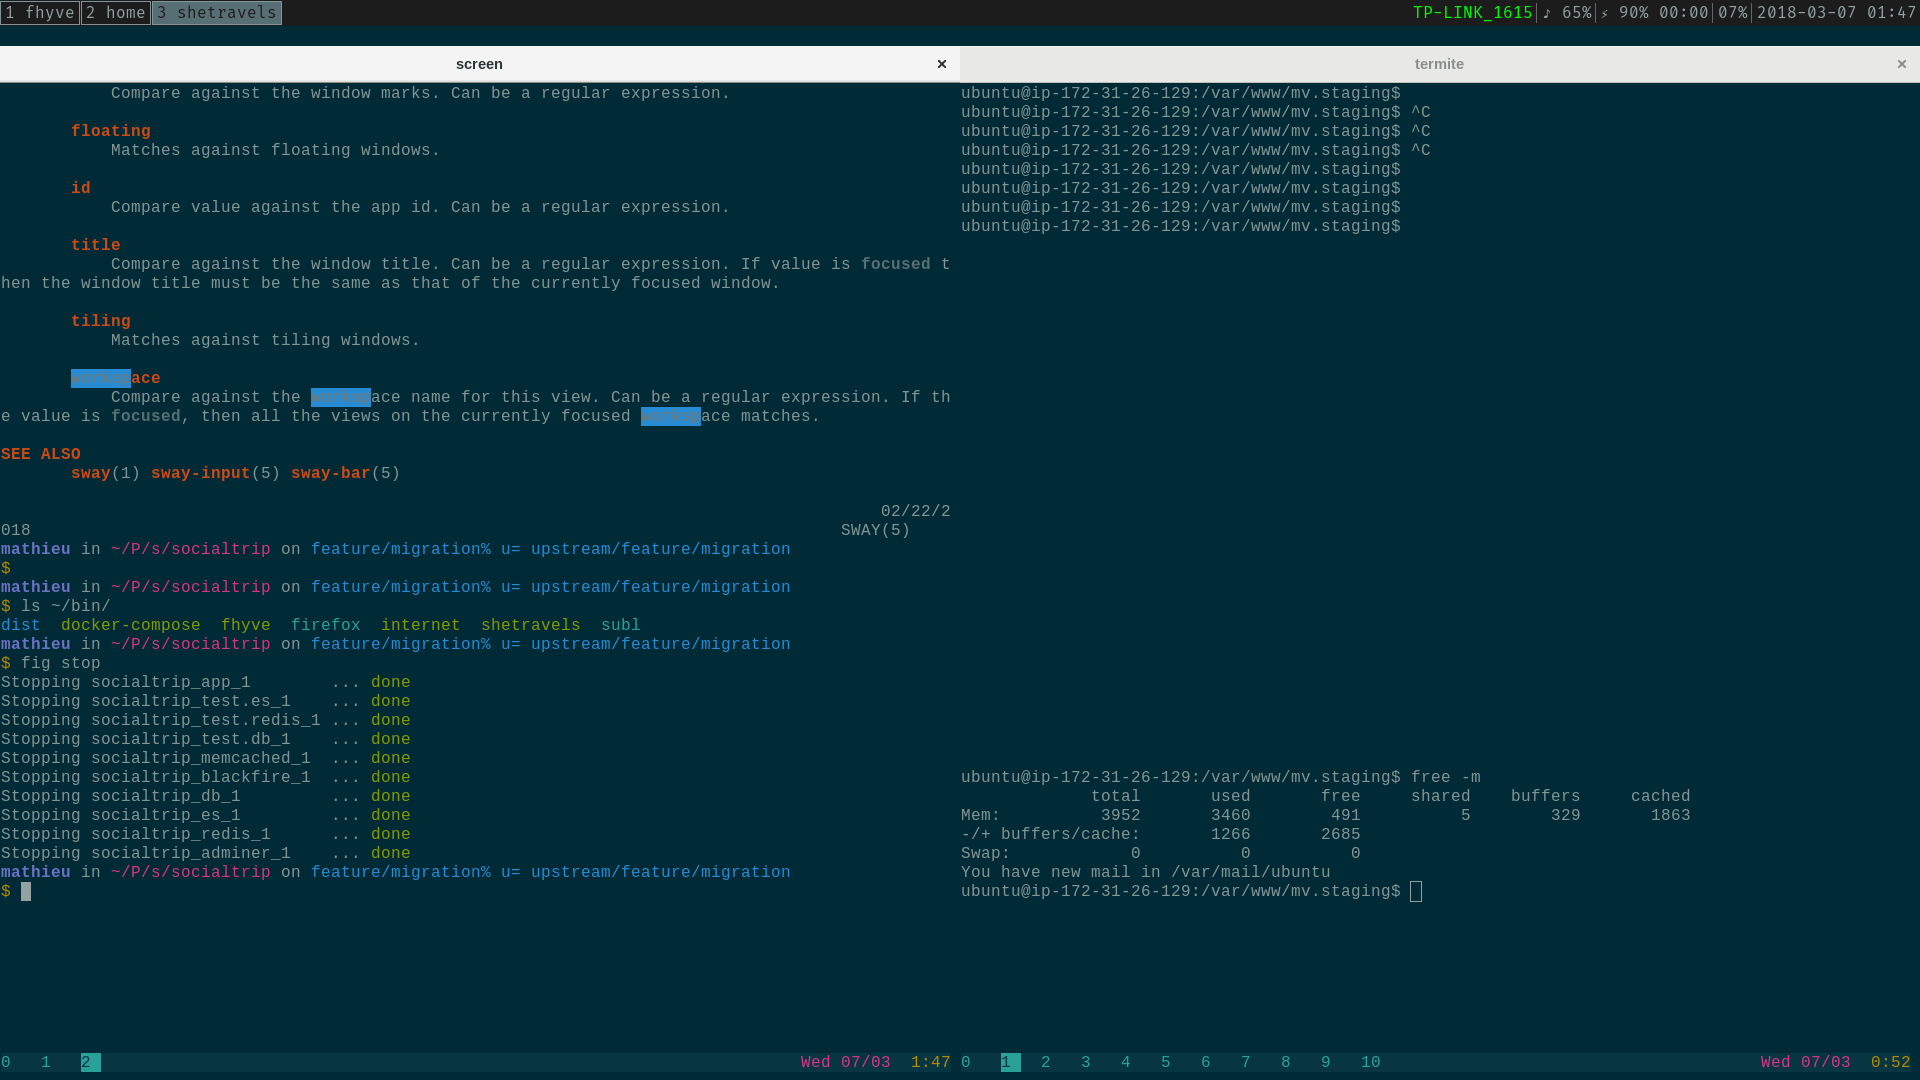Click the 'screen' window title bar
Screen dimensions: 1920x1080
pos(479,63)
